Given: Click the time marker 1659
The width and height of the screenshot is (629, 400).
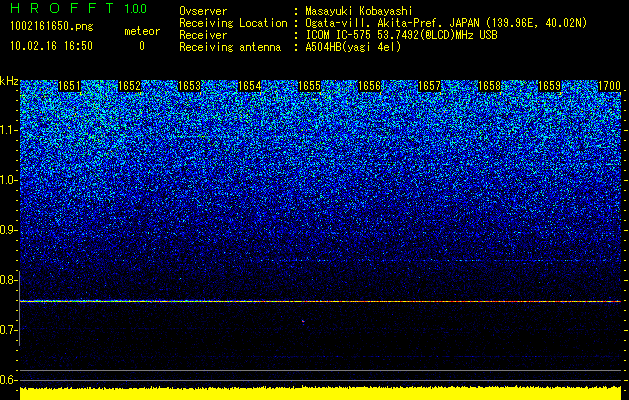Looking at the screenshot, I should [x=549, y=86].
